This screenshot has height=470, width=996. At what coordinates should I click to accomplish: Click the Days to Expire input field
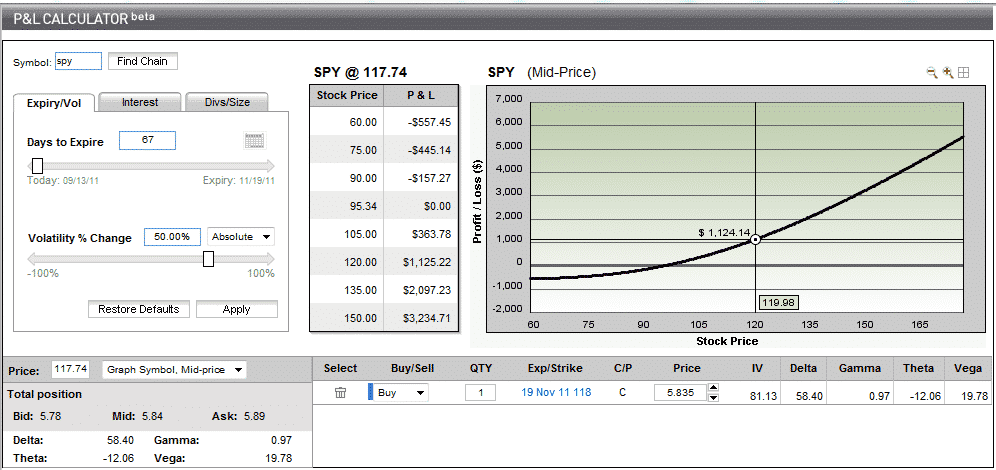coord(147,140)
